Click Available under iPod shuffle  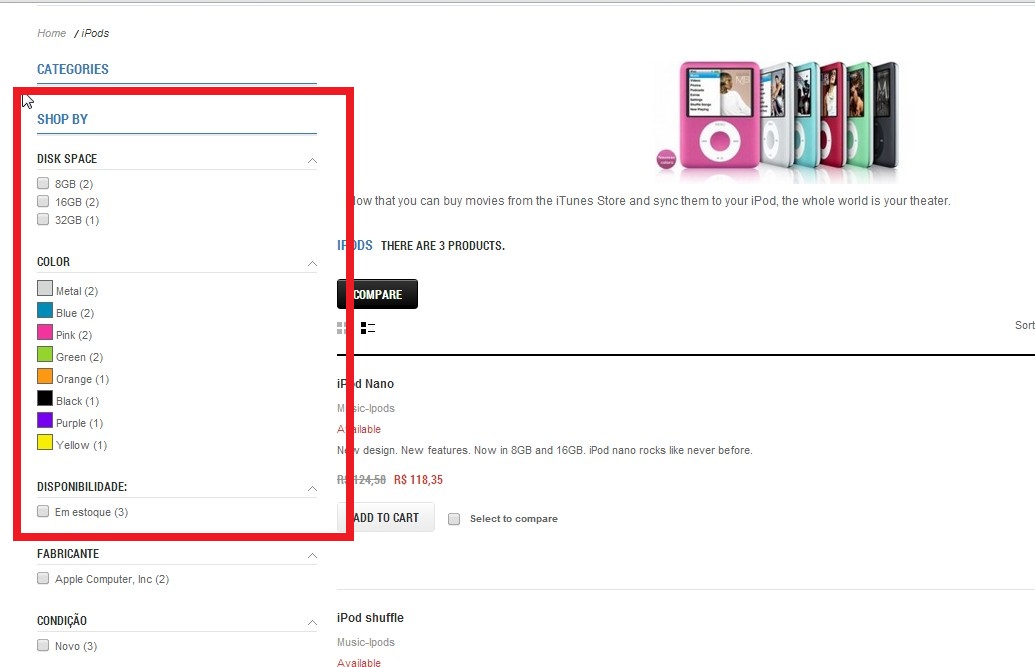(x=358, y=662)
